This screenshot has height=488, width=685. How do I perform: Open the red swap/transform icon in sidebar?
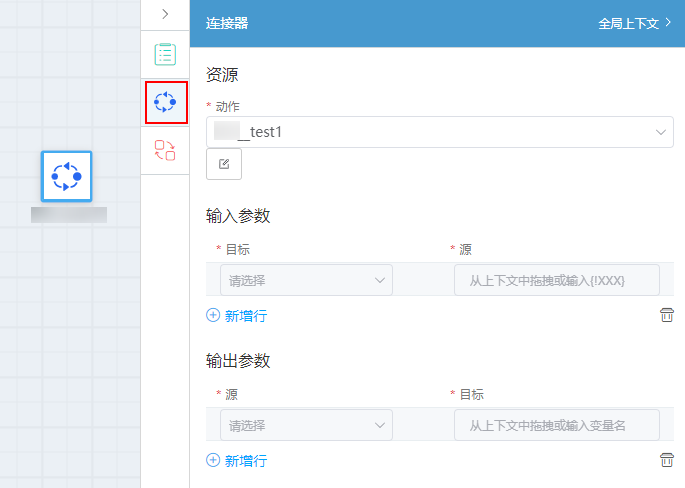point(165,150)
